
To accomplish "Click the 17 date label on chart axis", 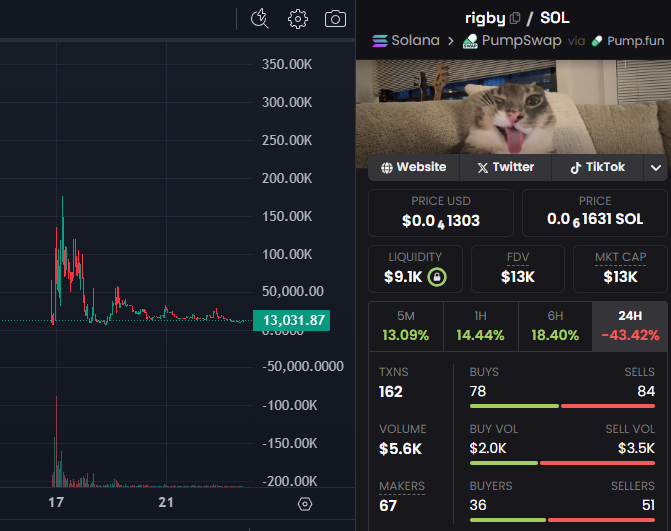I will tap(56, 502).
